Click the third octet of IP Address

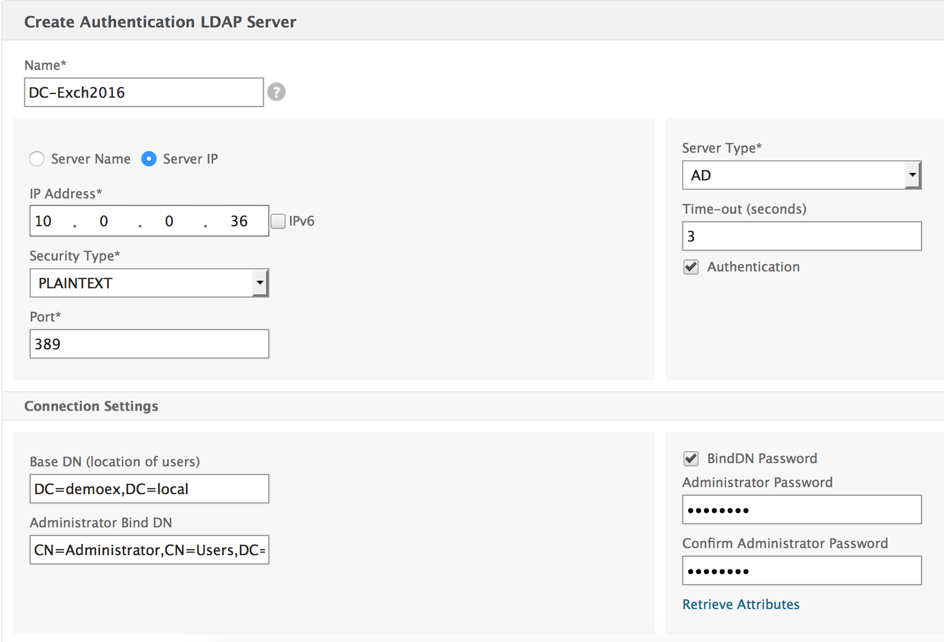pos(169,221)
